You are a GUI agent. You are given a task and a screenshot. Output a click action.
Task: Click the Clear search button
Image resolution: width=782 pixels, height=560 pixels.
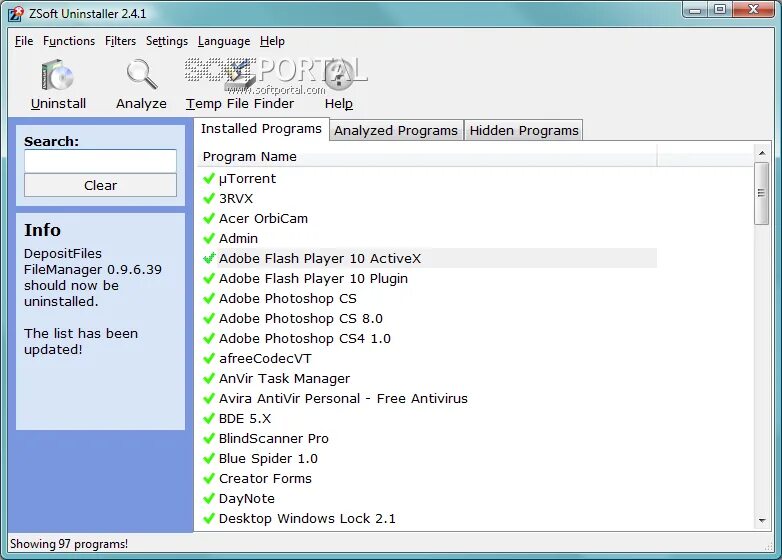point(100,185)
